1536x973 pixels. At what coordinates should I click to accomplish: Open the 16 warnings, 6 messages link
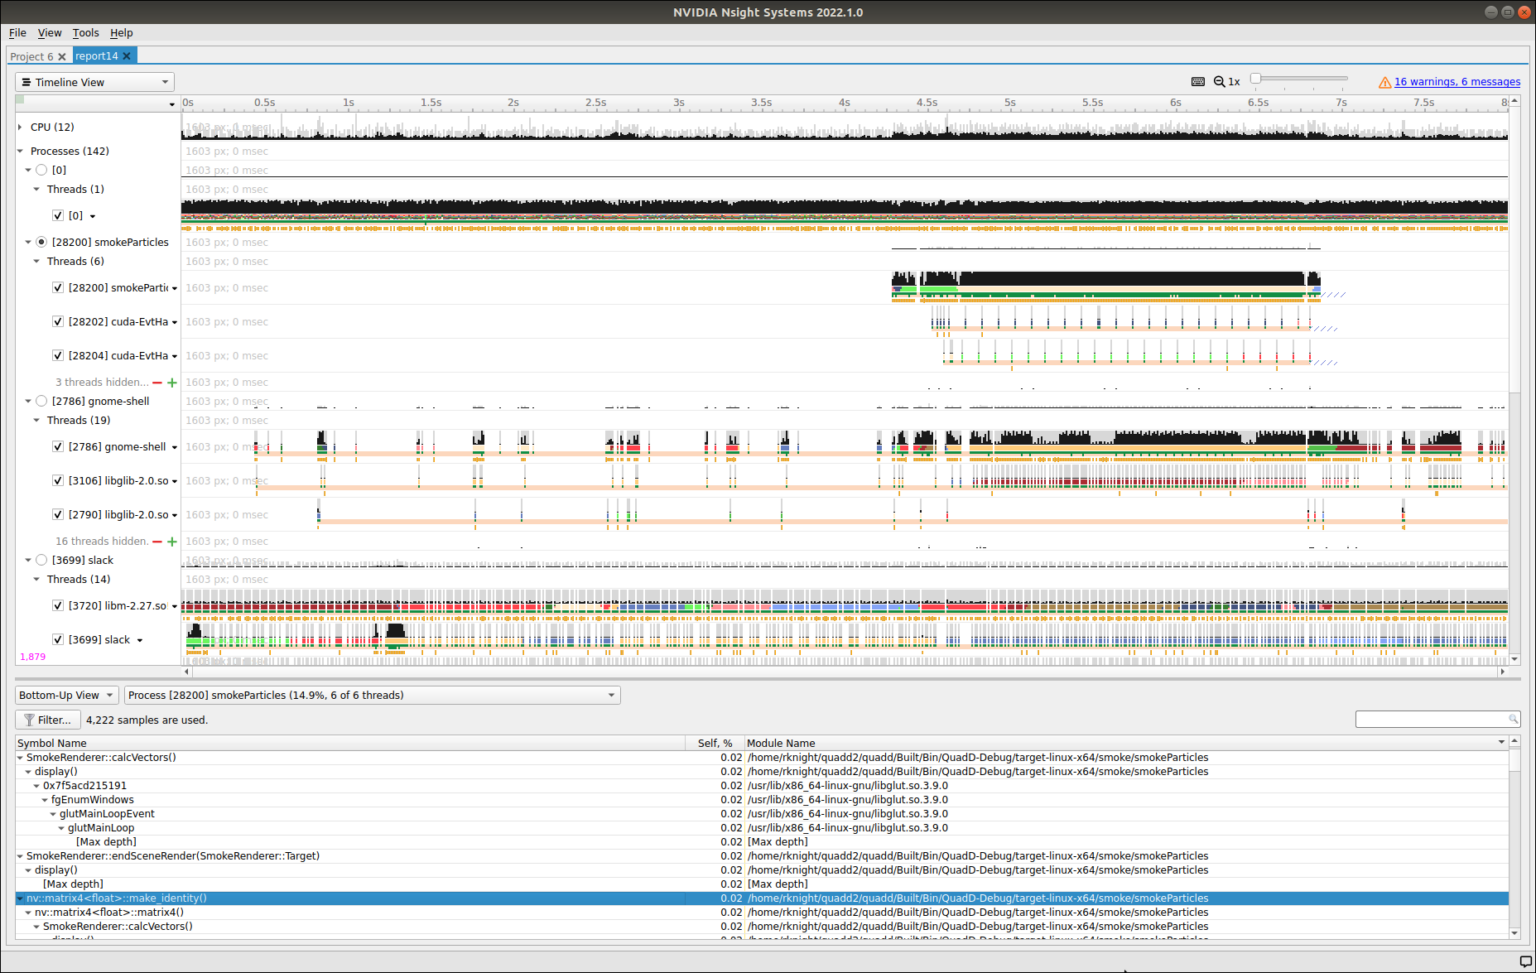coord(1456,82)
